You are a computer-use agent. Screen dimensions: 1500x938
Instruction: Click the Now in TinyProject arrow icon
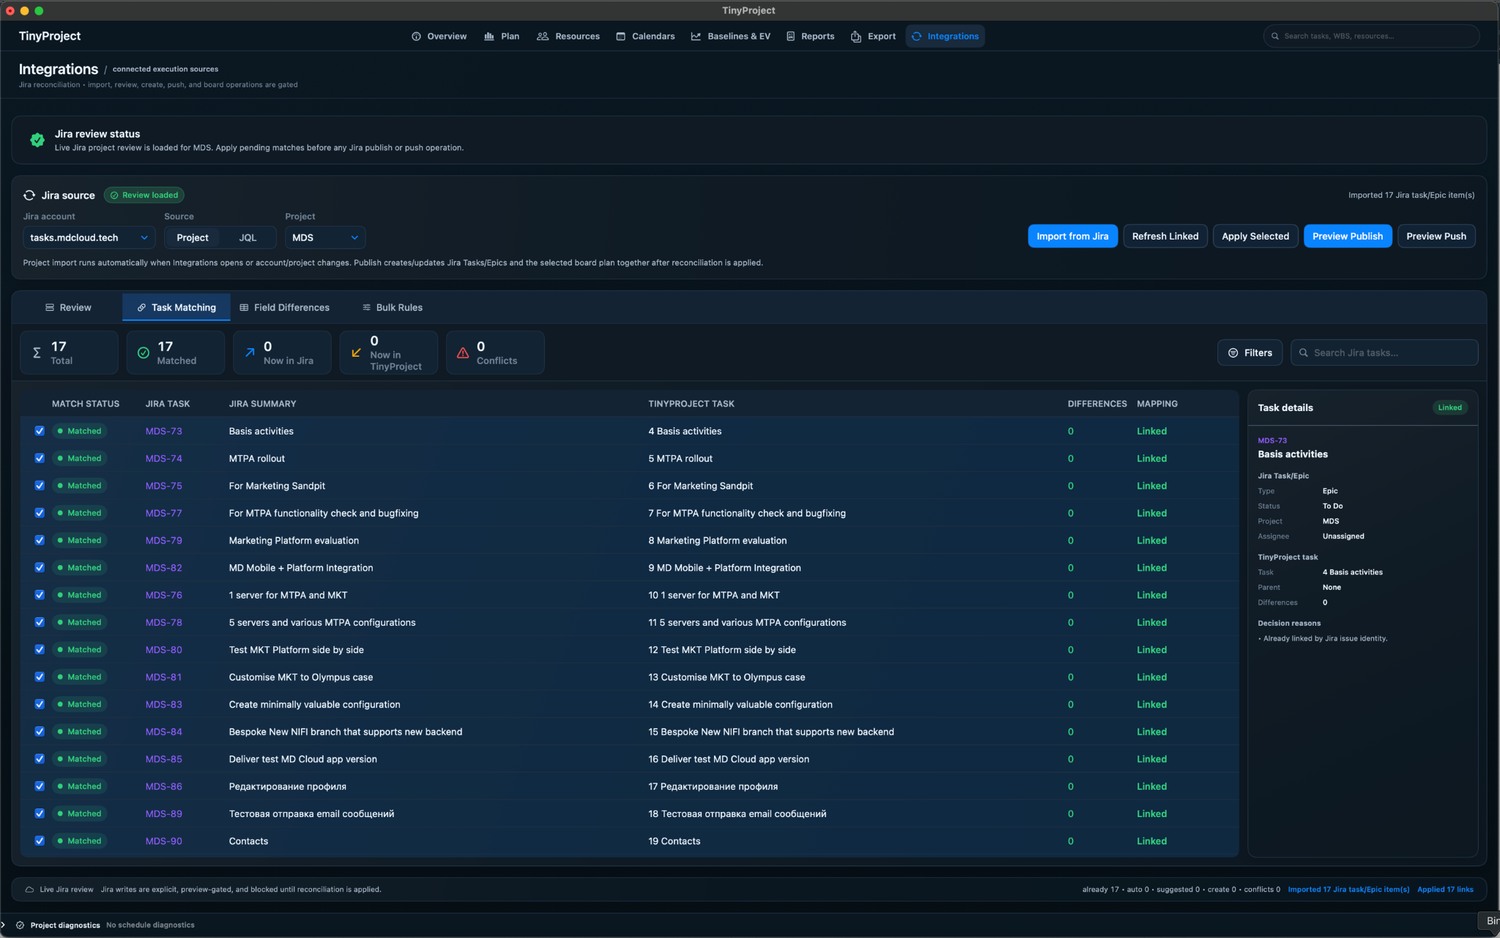point(356,353)
